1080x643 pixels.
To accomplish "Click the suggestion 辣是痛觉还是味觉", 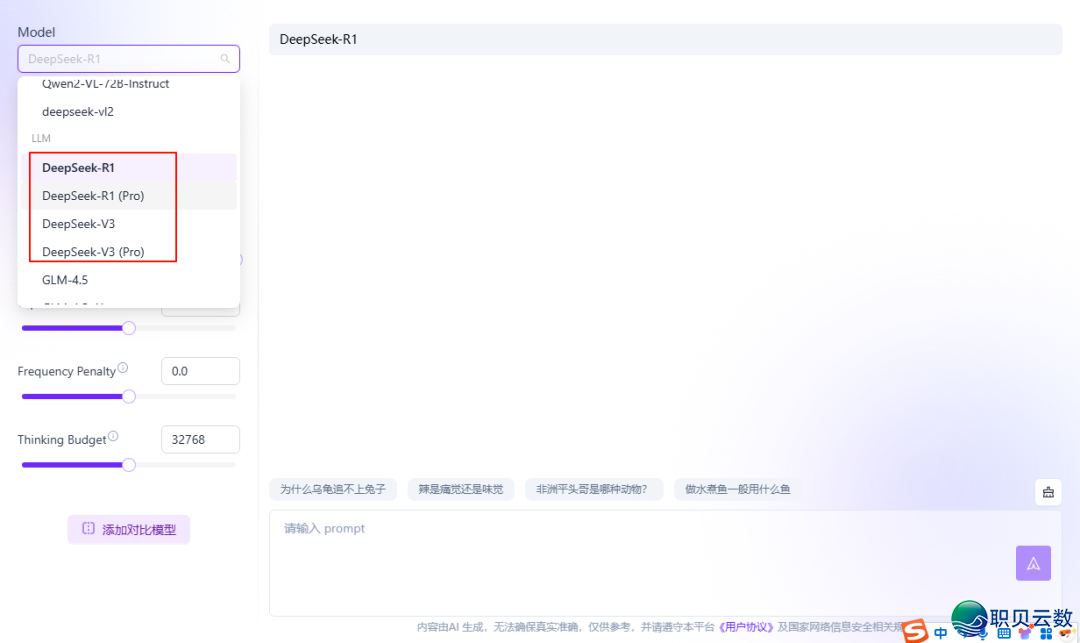I will (461, 489).
